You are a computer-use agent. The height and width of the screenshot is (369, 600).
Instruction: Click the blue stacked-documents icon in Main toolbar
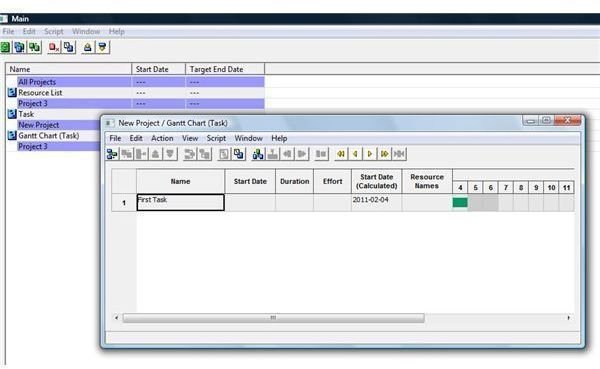(x=20, y=47)
